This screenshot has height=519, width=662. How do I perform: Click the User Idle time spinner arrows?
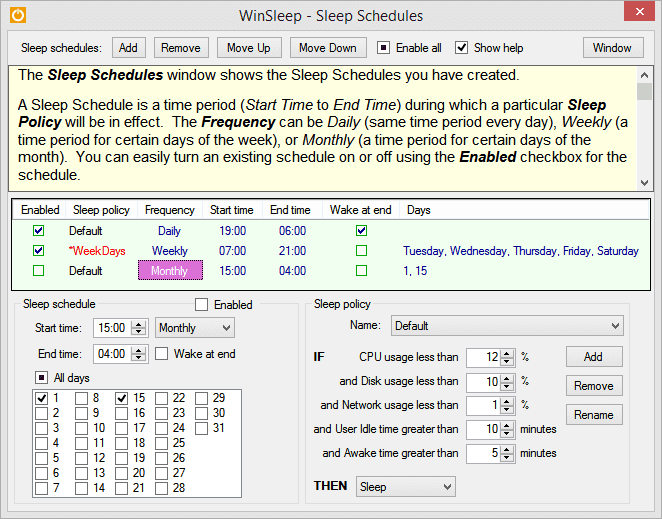pyautogui.click(x=507, y=429)
